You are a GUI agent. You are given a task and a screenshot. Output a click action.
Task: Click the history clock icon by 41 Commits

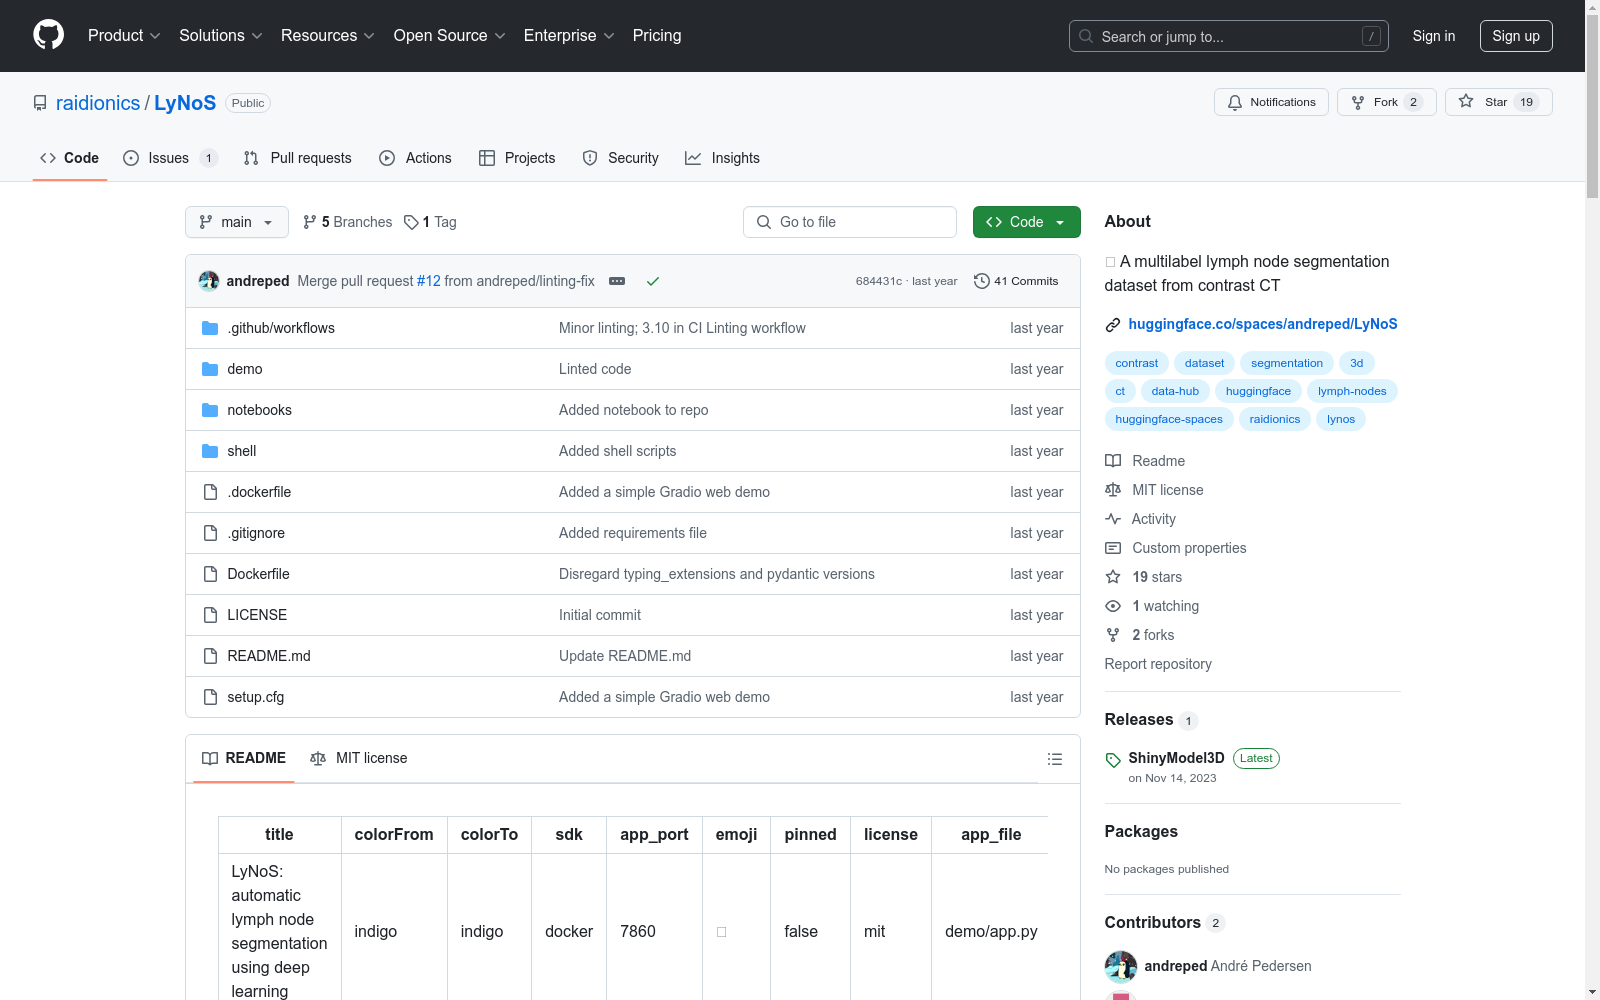[x=982, y=281]
